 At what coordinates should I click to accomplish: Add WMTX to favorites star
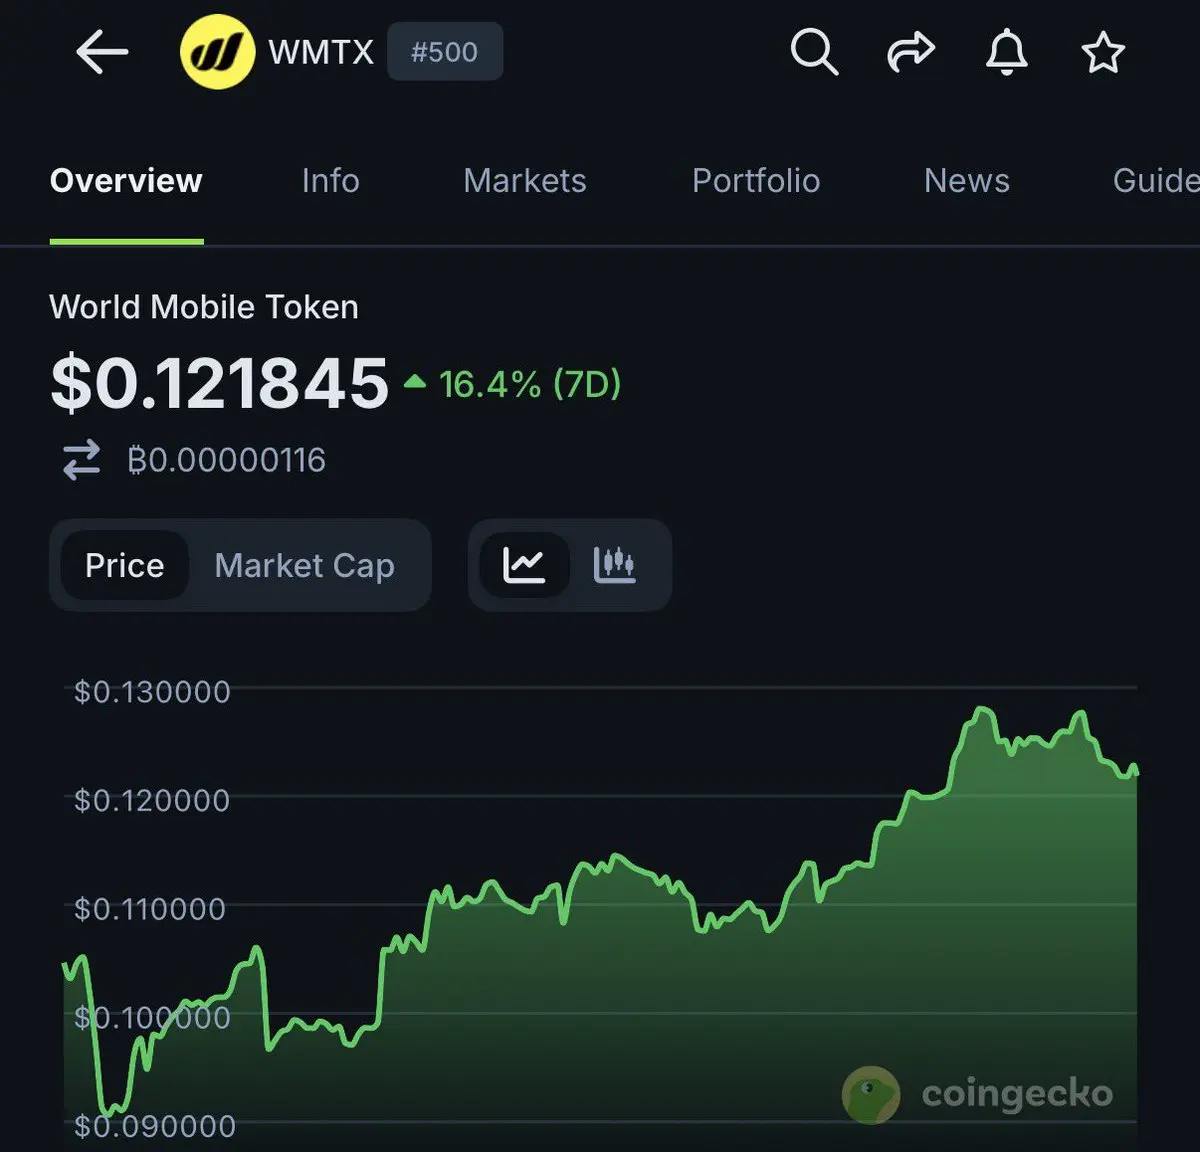point(1103,52)
